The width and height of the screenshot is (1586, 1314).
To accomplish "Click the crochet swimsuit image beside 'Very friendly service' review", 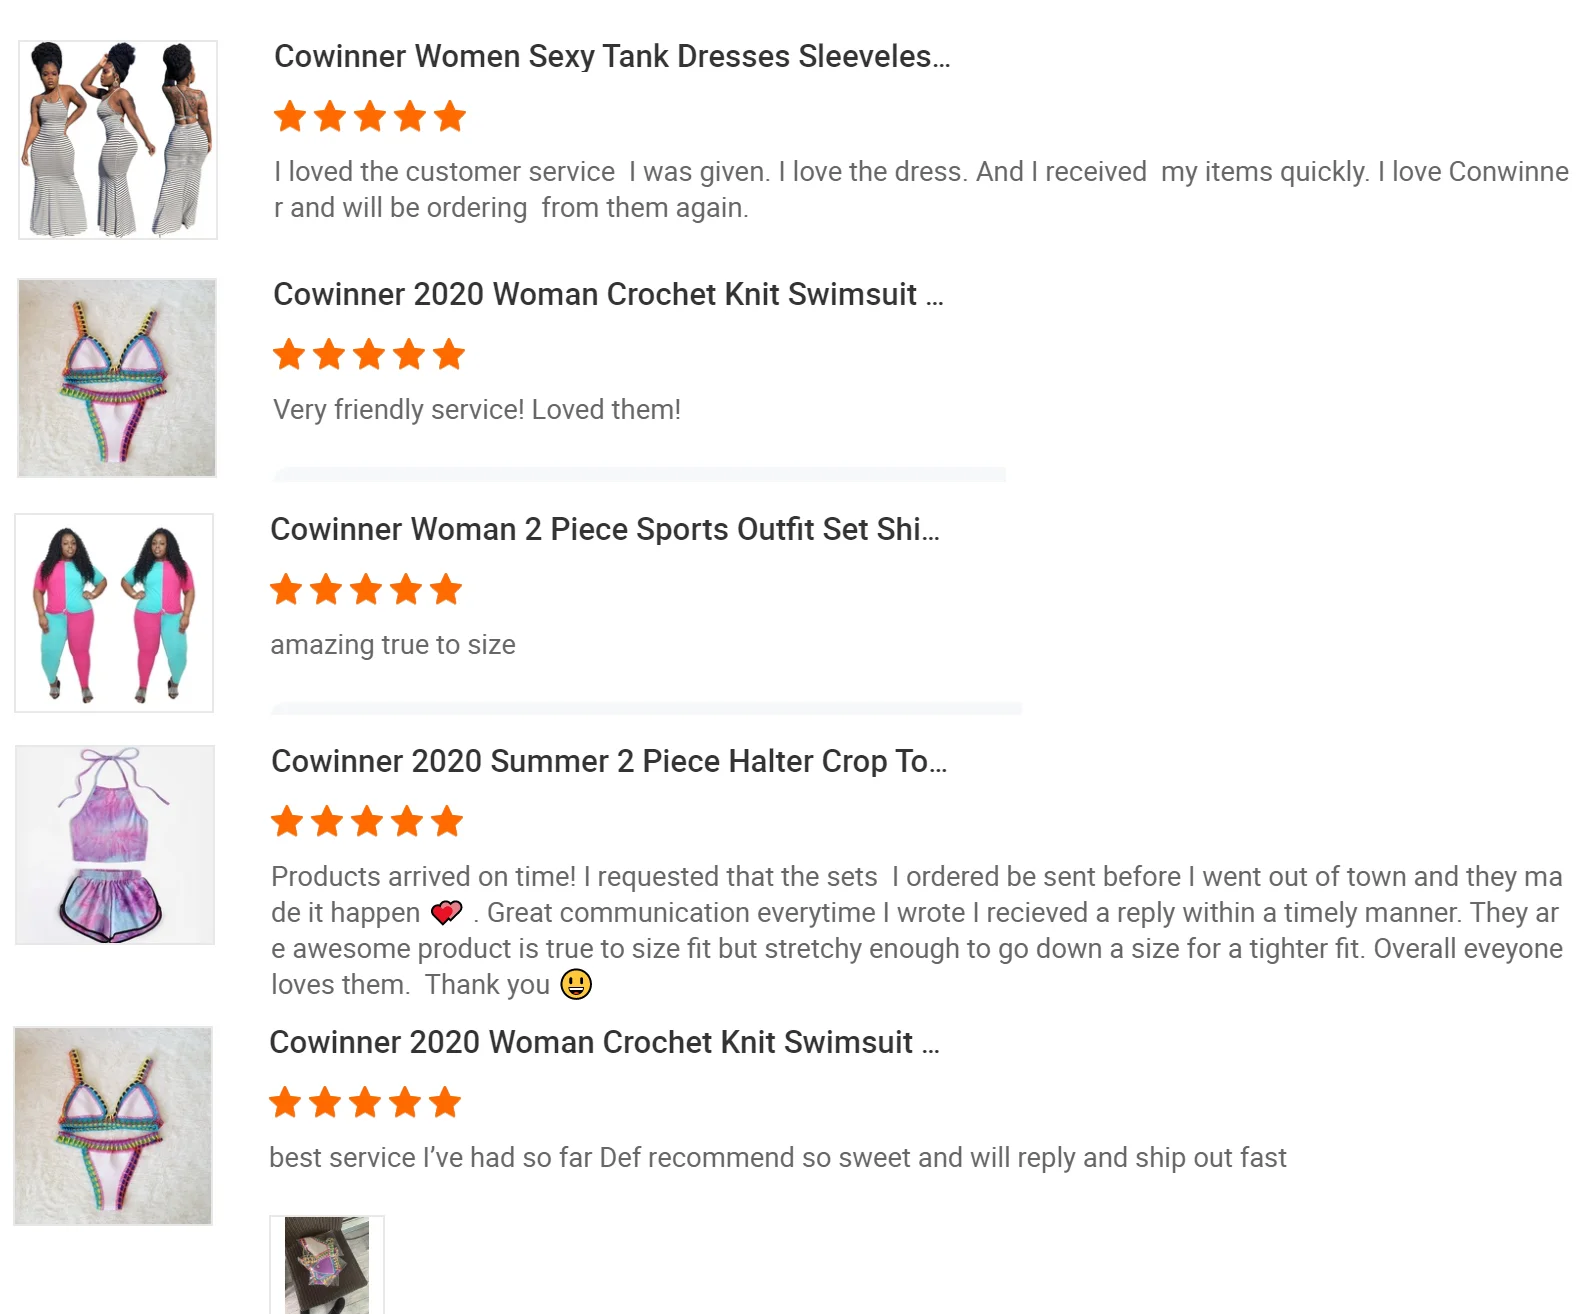I will point(117,378).
